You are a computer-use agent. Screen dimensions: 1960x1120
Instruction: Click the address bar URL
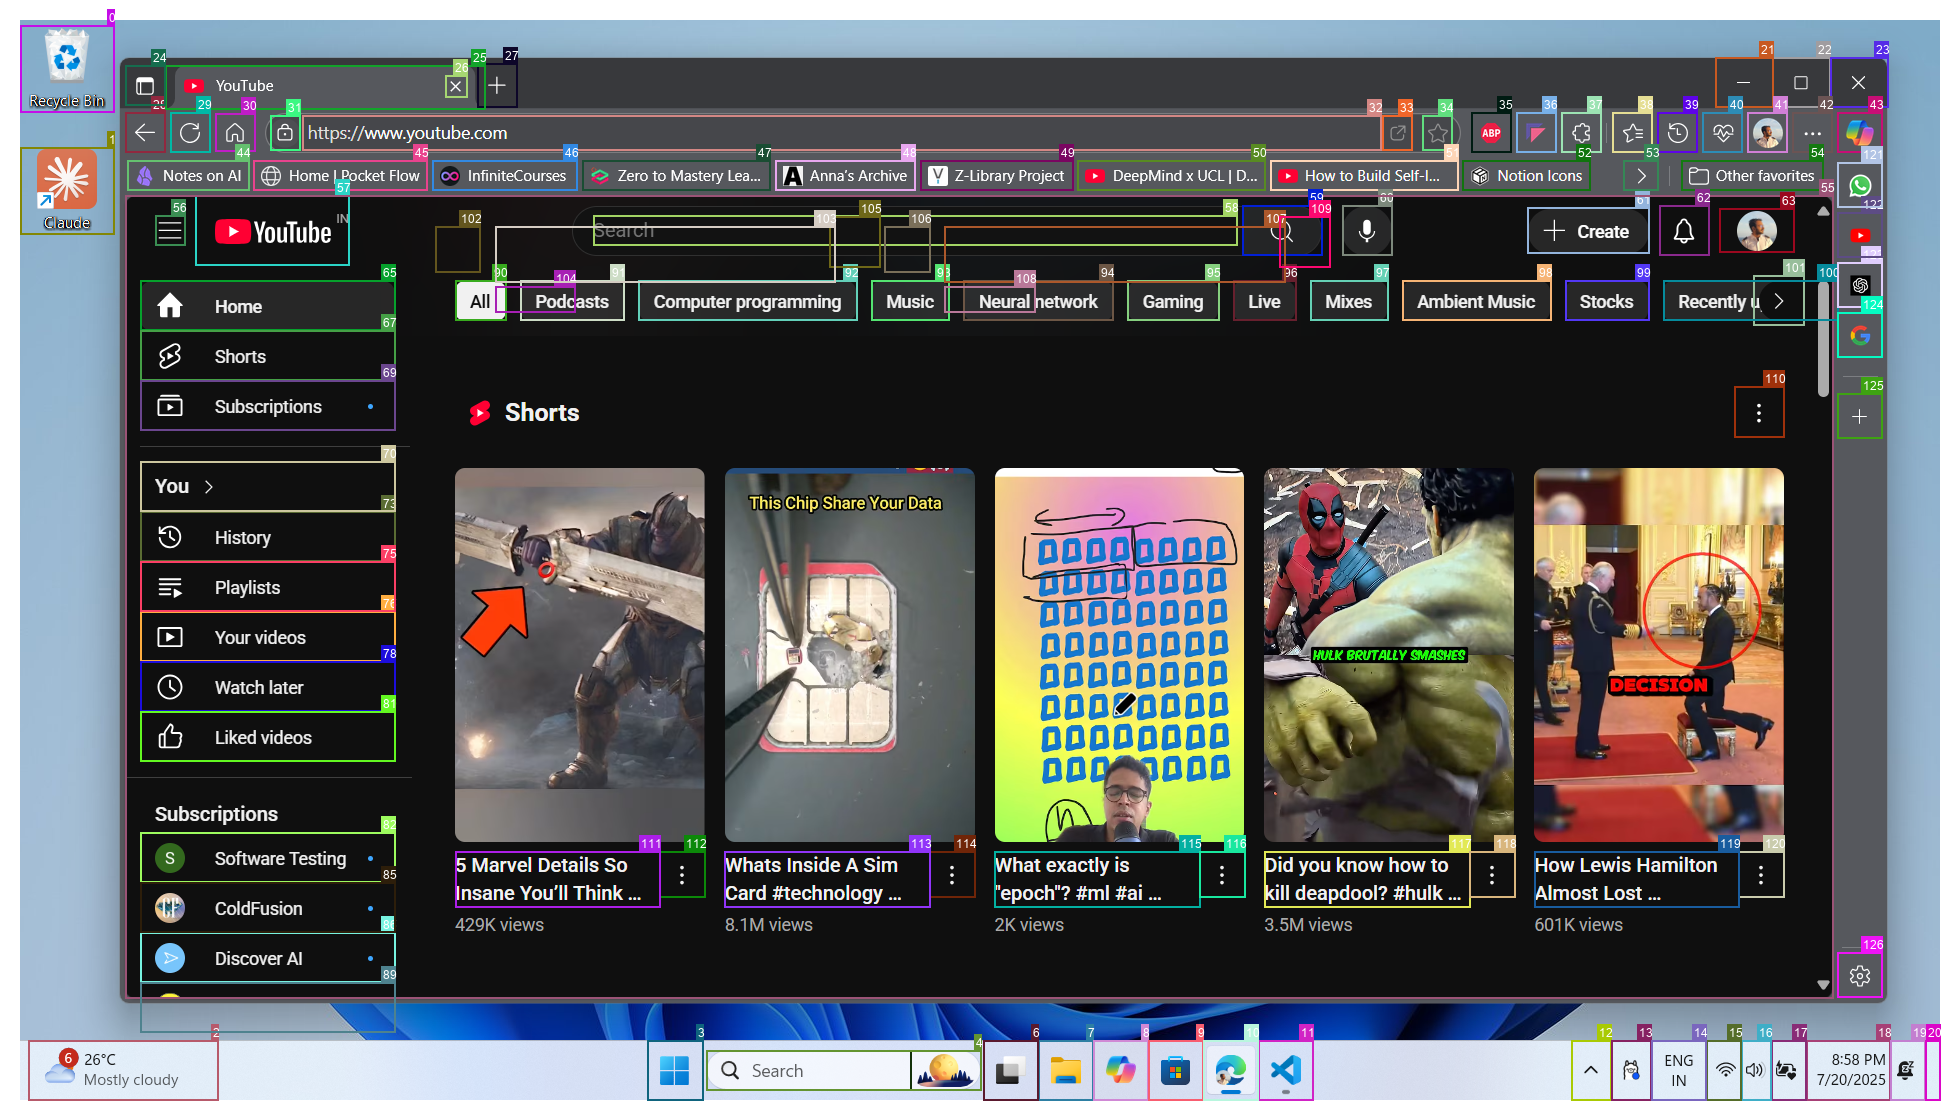click(x=840, y=132)
